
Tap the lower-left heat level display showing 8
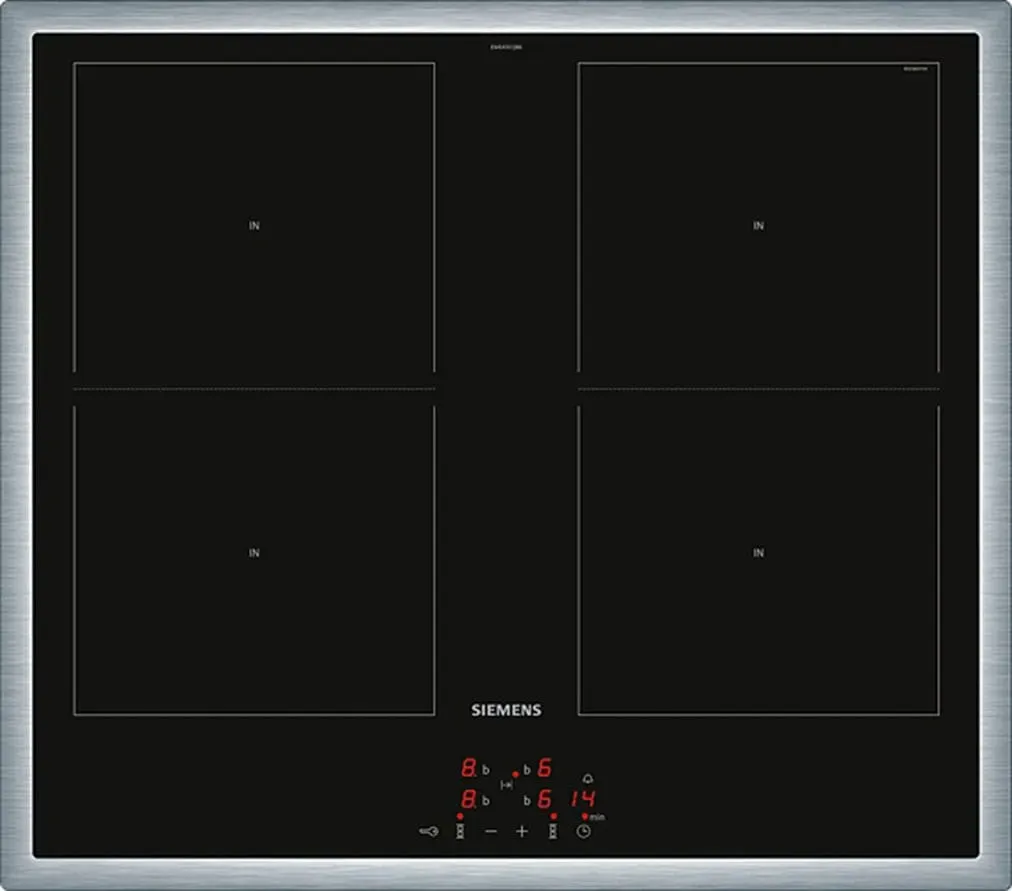[469, 799]
